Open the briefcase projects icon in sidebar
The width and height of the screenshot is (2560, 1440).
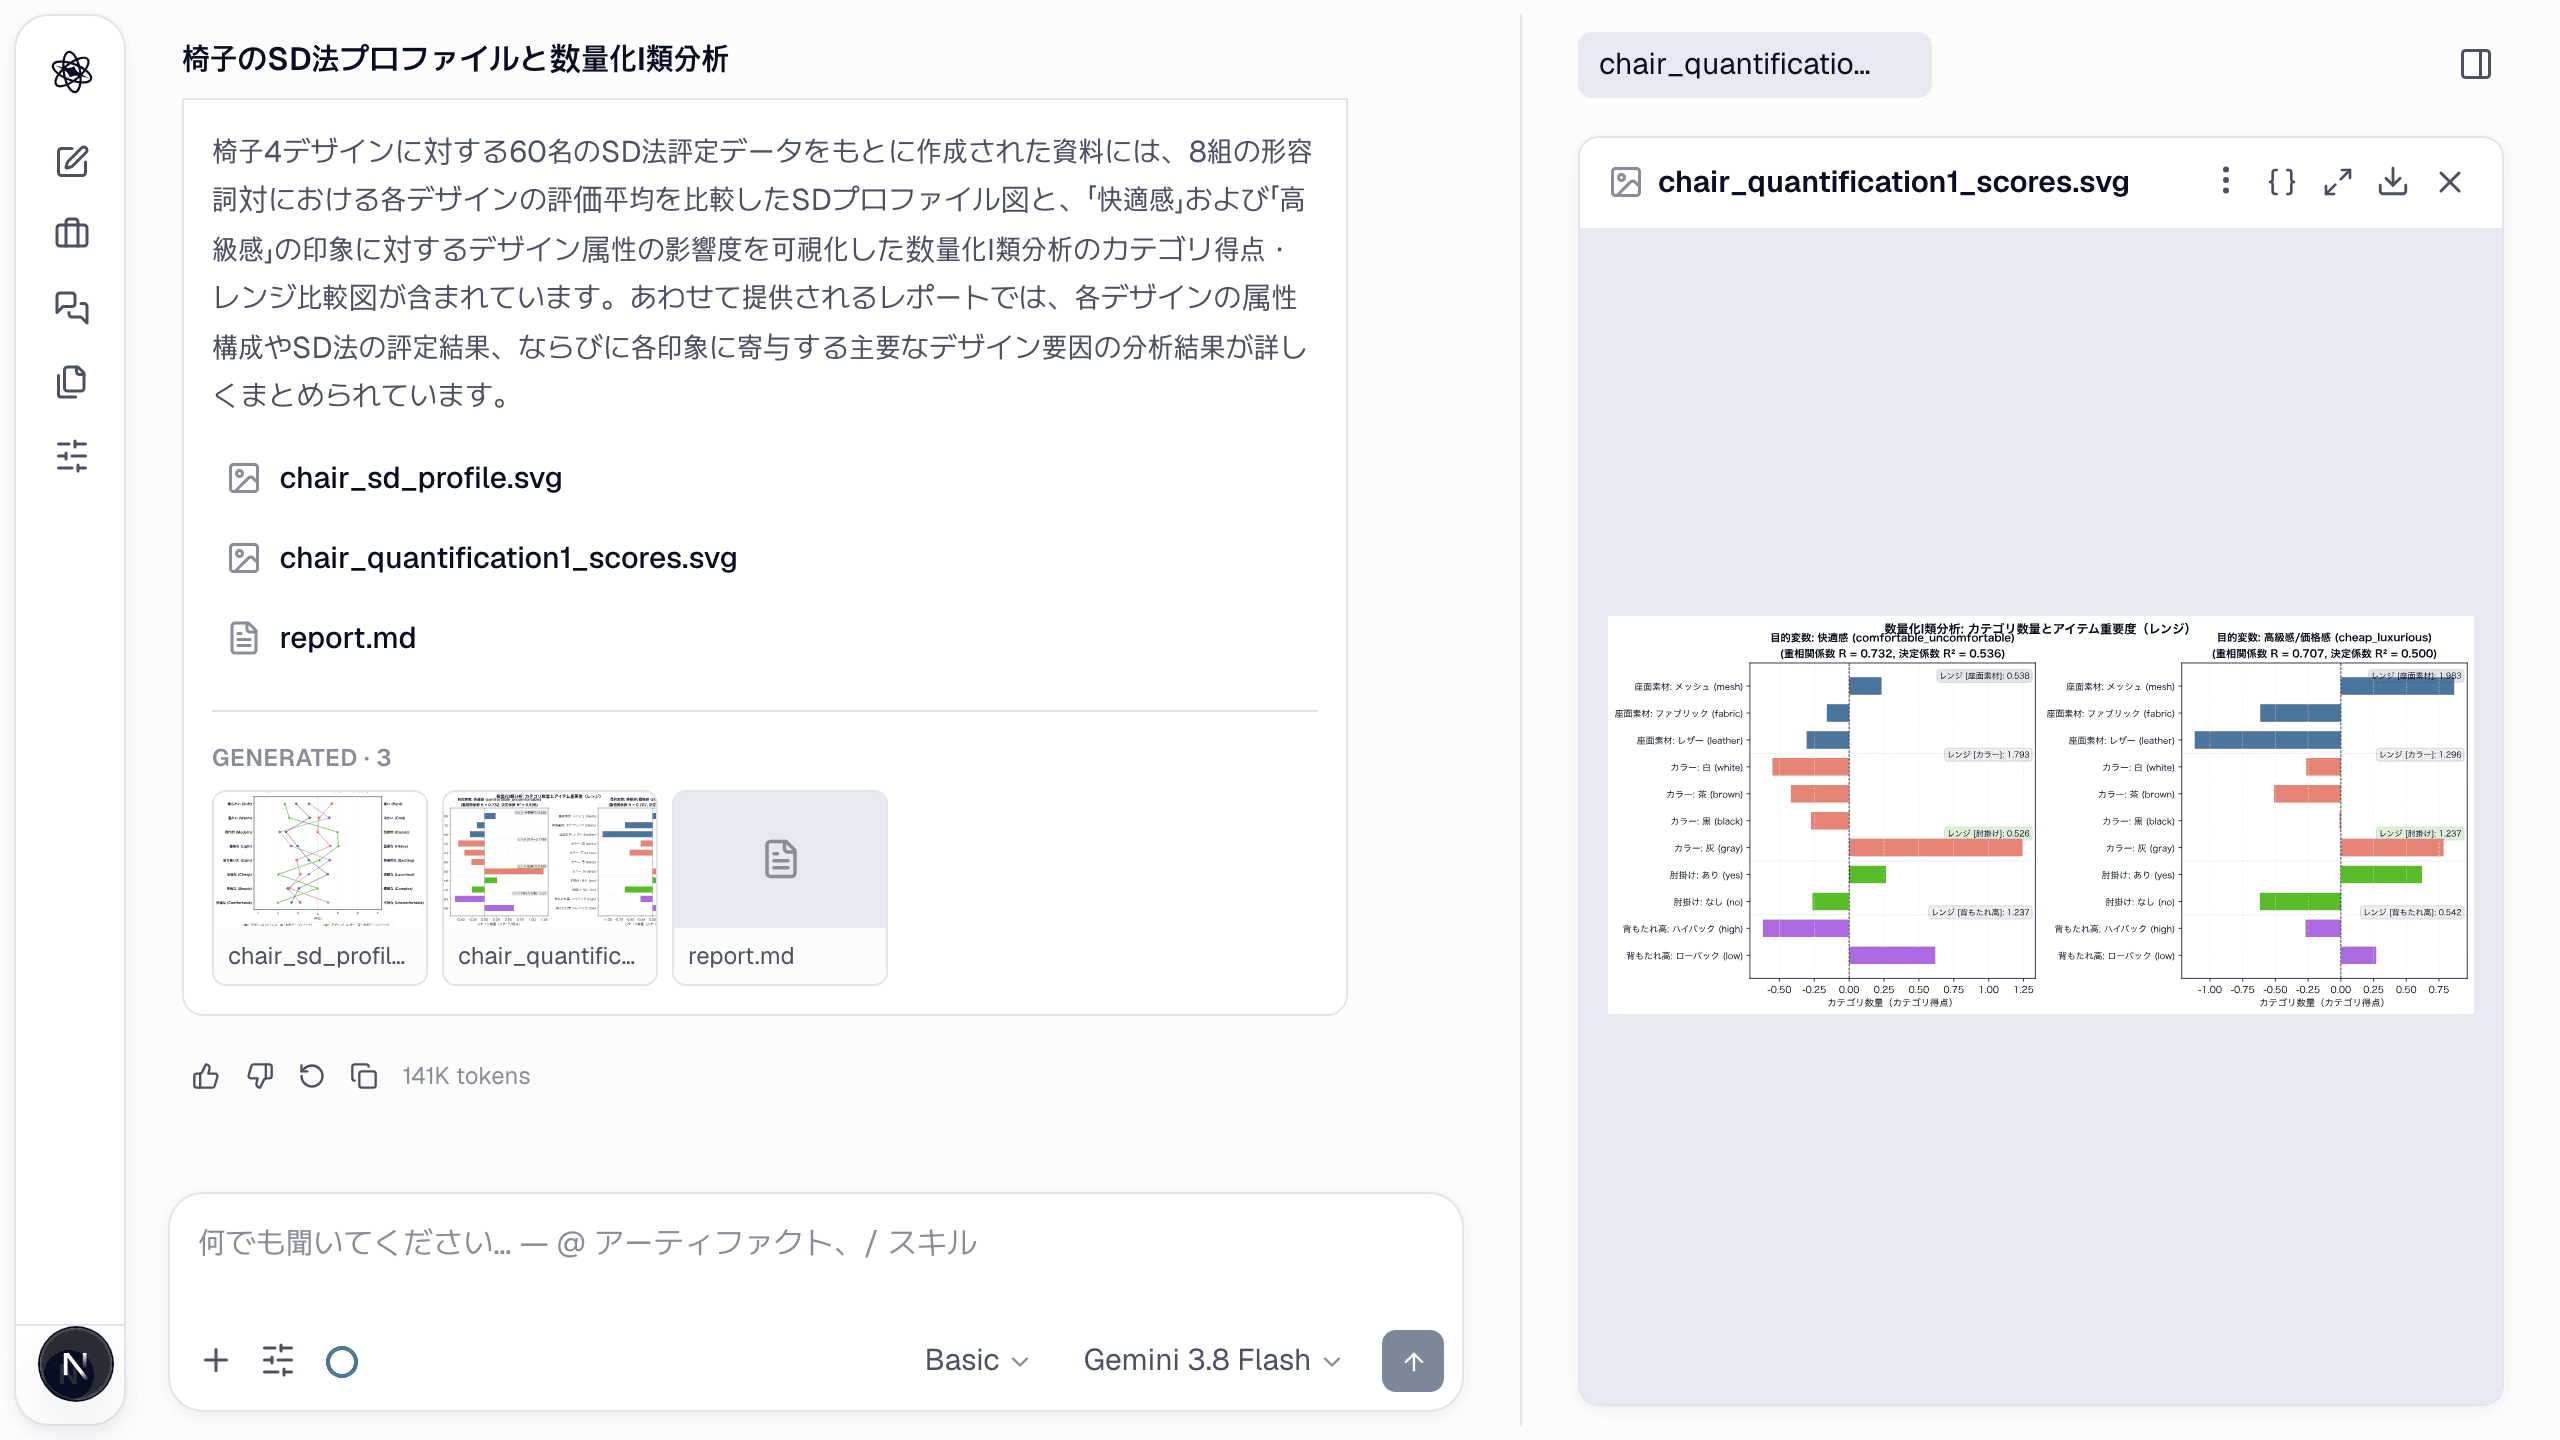point(72,234)
